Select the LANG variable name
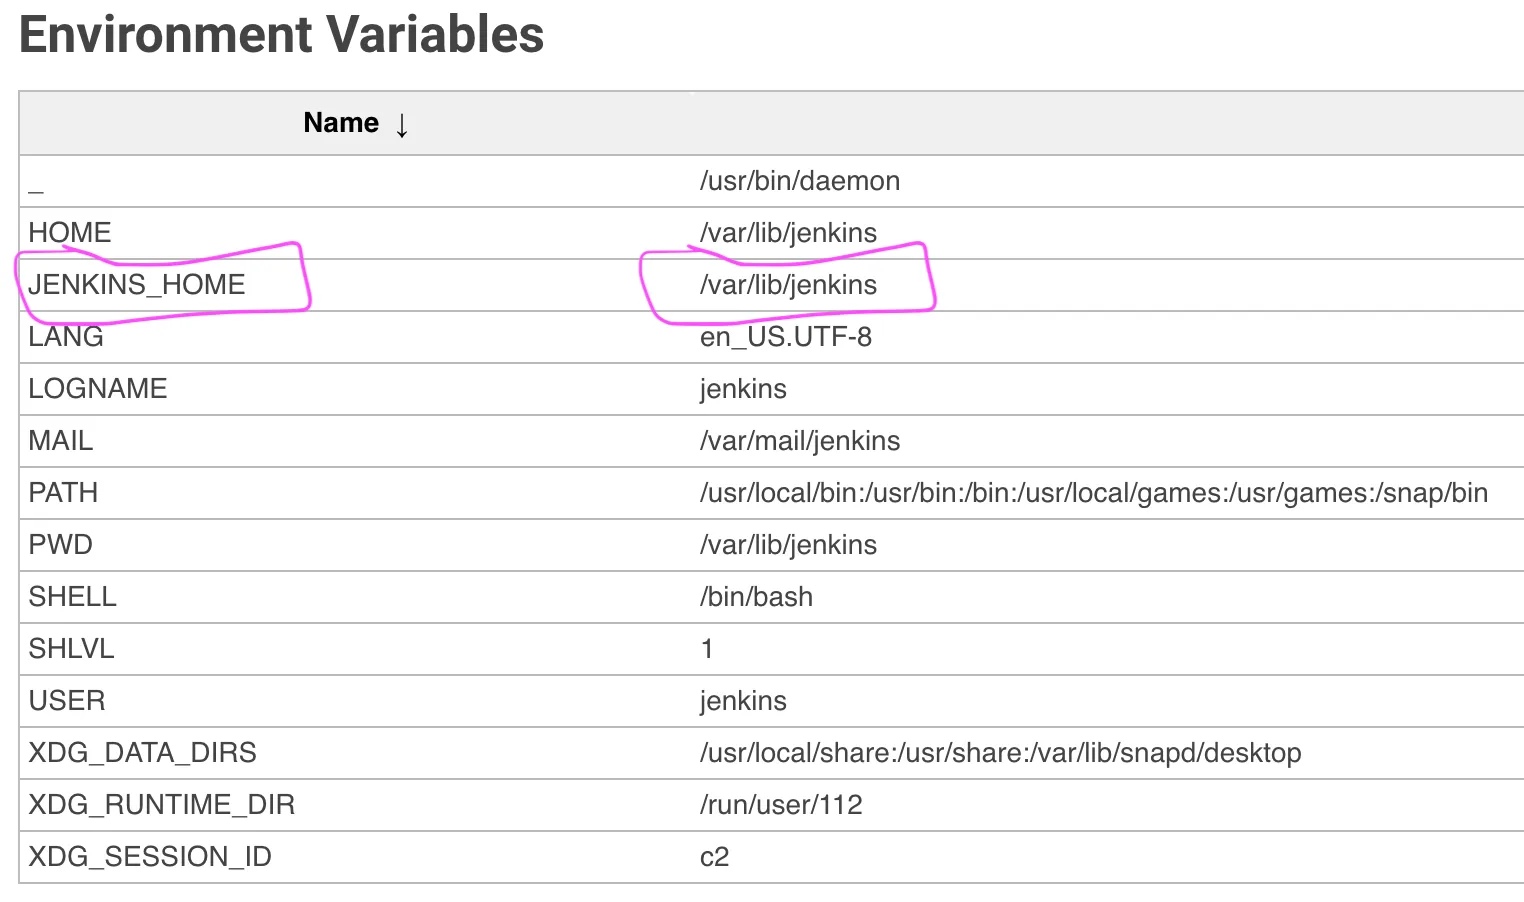The width and height of the screenshot is (1524, 902). pyautogui.click(x=66, y=337)
